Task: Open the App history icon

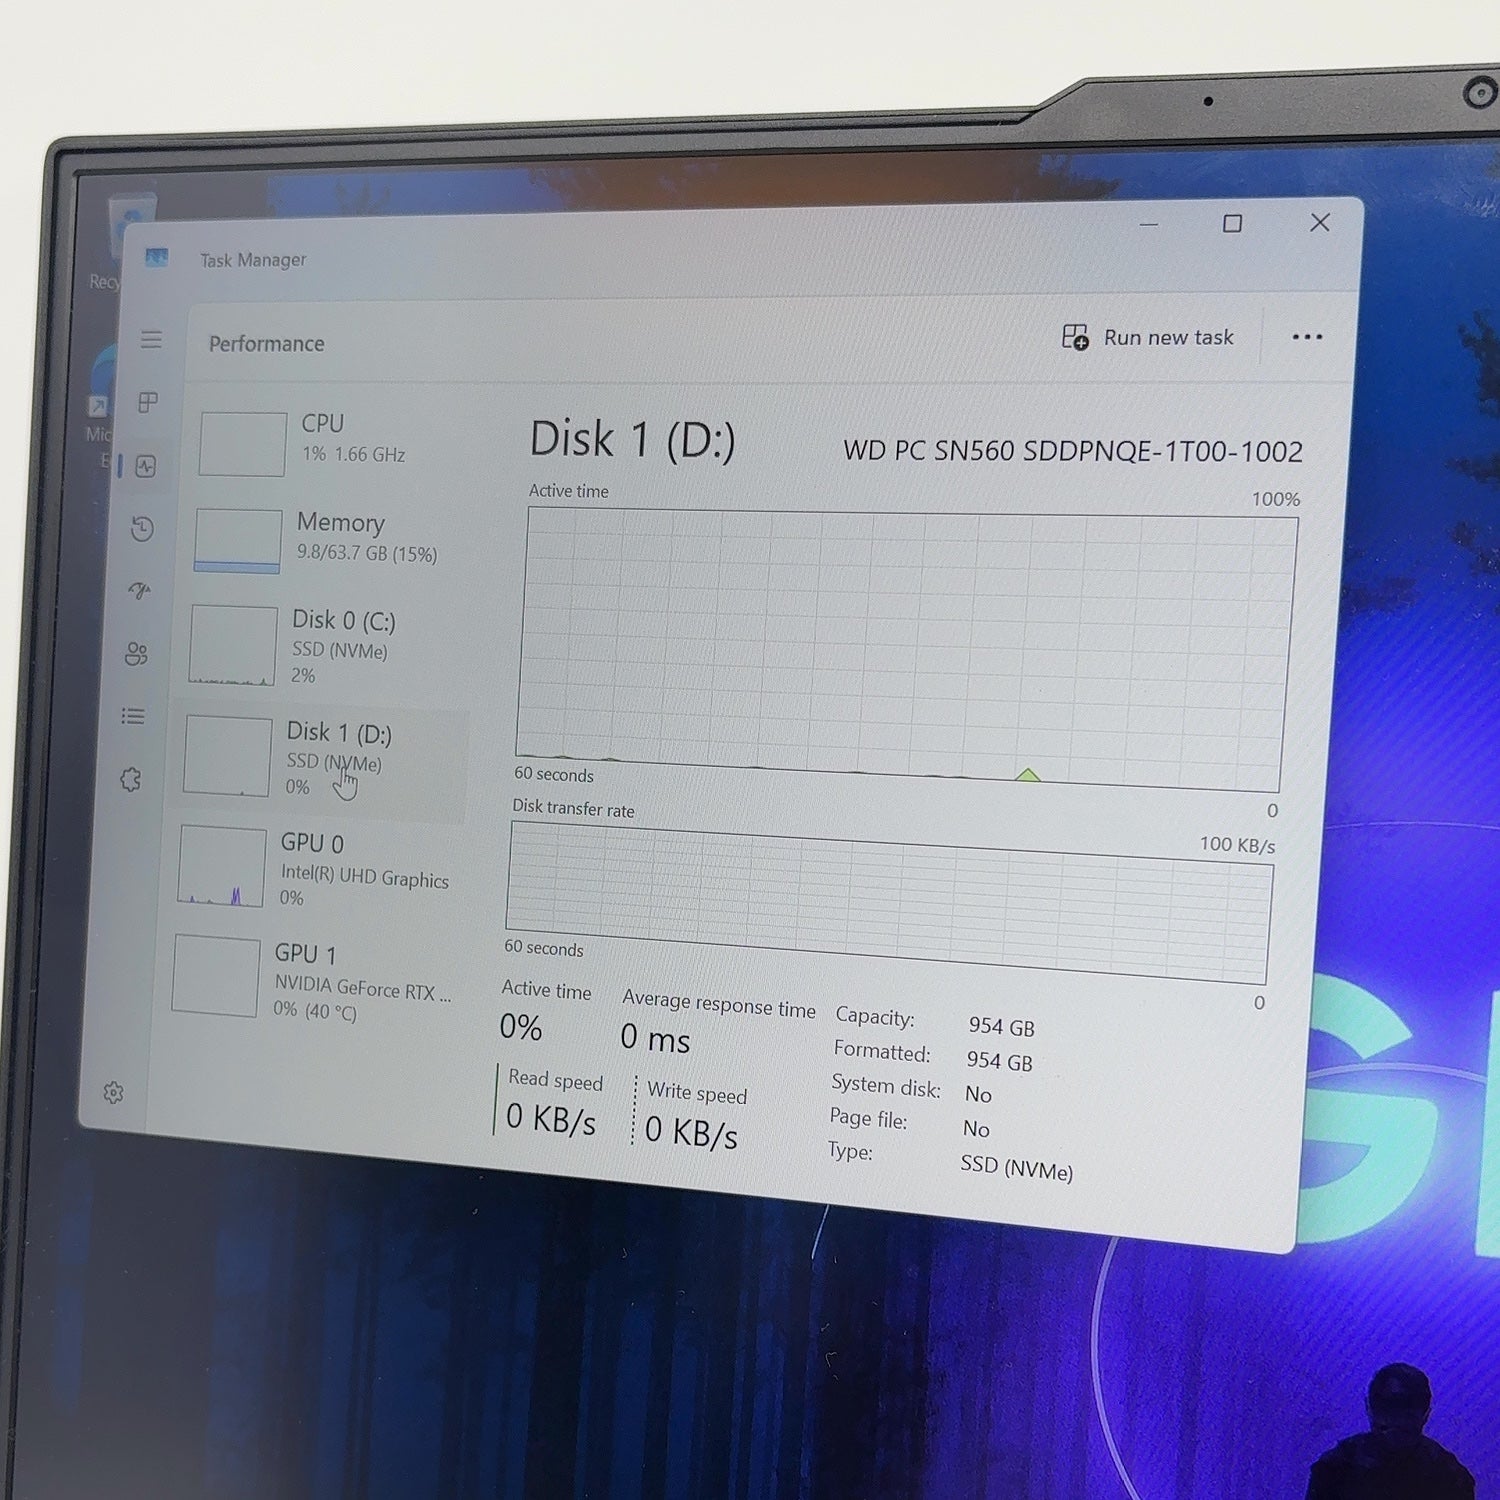Action: (142, 528)
